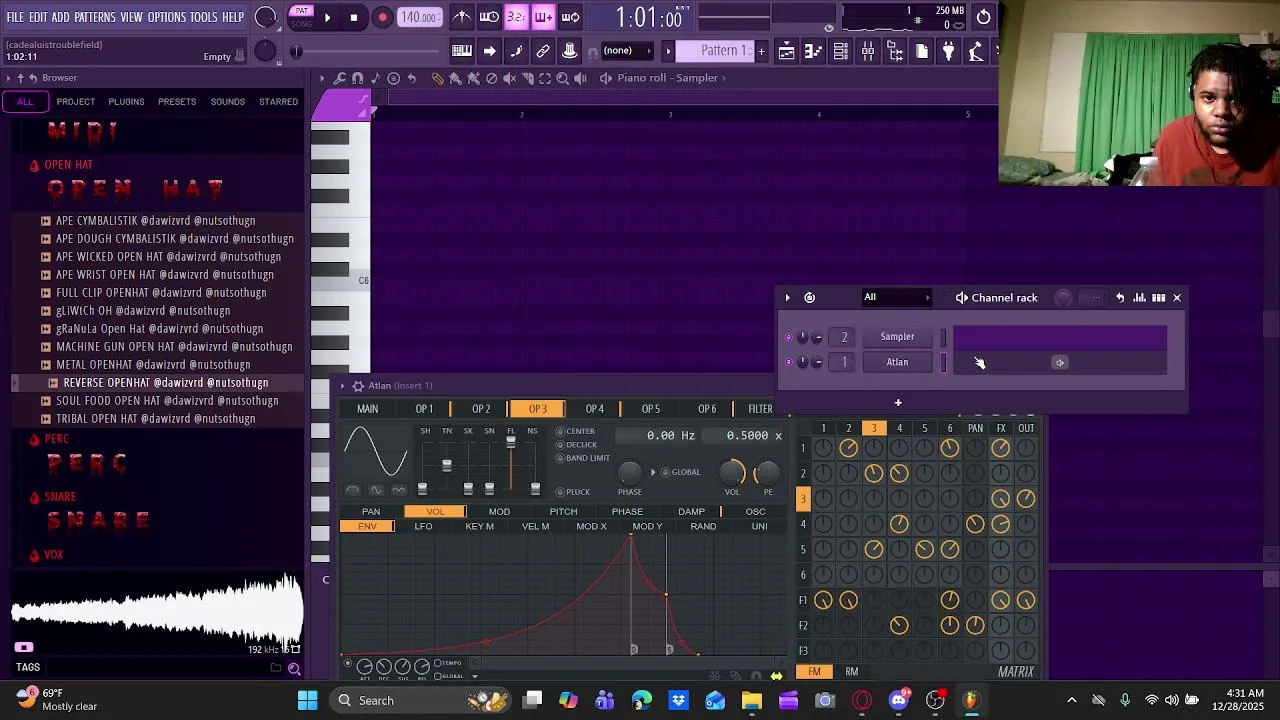
Task: Start playback with the transport play button
Action: [327, 17]
